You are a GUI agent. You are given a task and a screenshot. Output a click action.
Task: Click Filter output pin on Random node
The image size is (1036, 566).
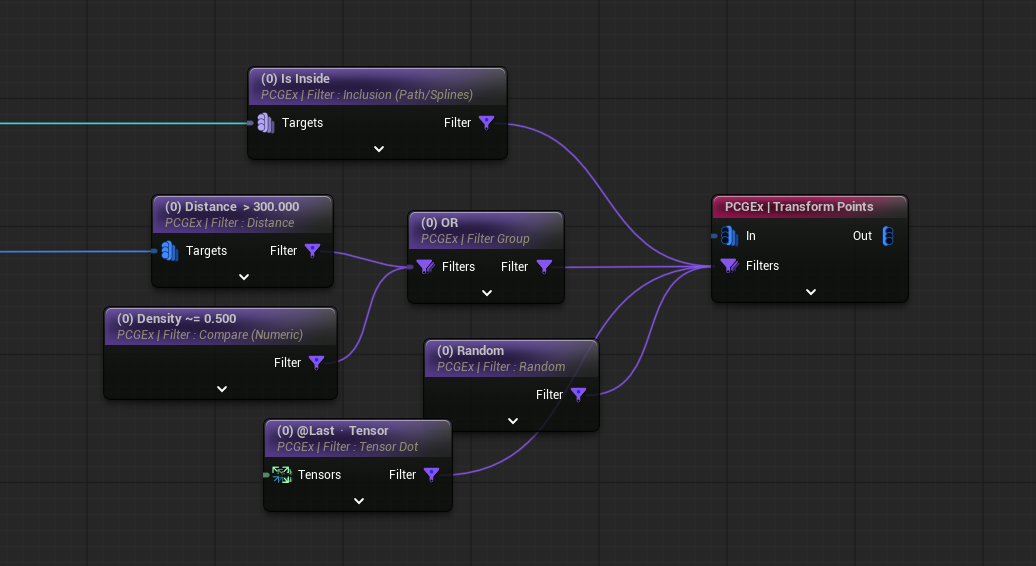[579, 395]
